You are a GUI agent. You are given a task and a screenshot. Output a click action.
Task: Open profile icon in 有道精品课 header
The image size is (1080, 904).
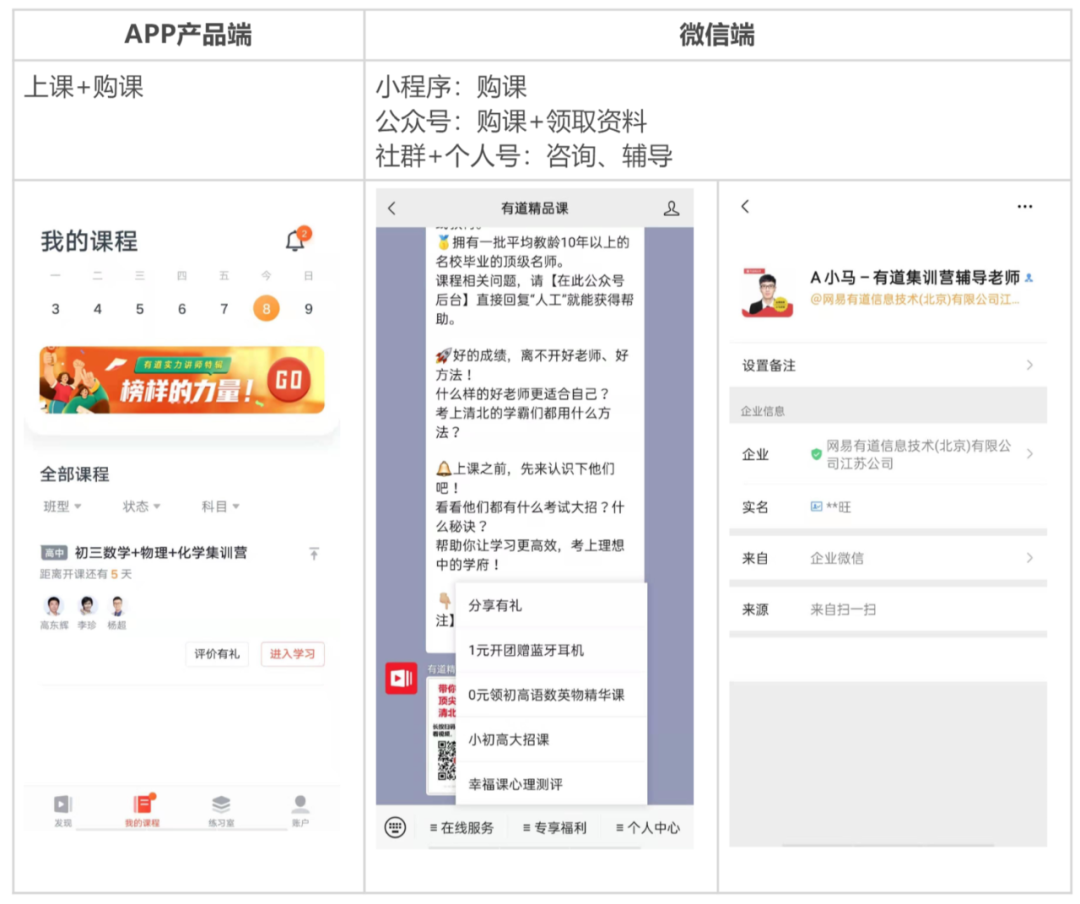(672, 208)
